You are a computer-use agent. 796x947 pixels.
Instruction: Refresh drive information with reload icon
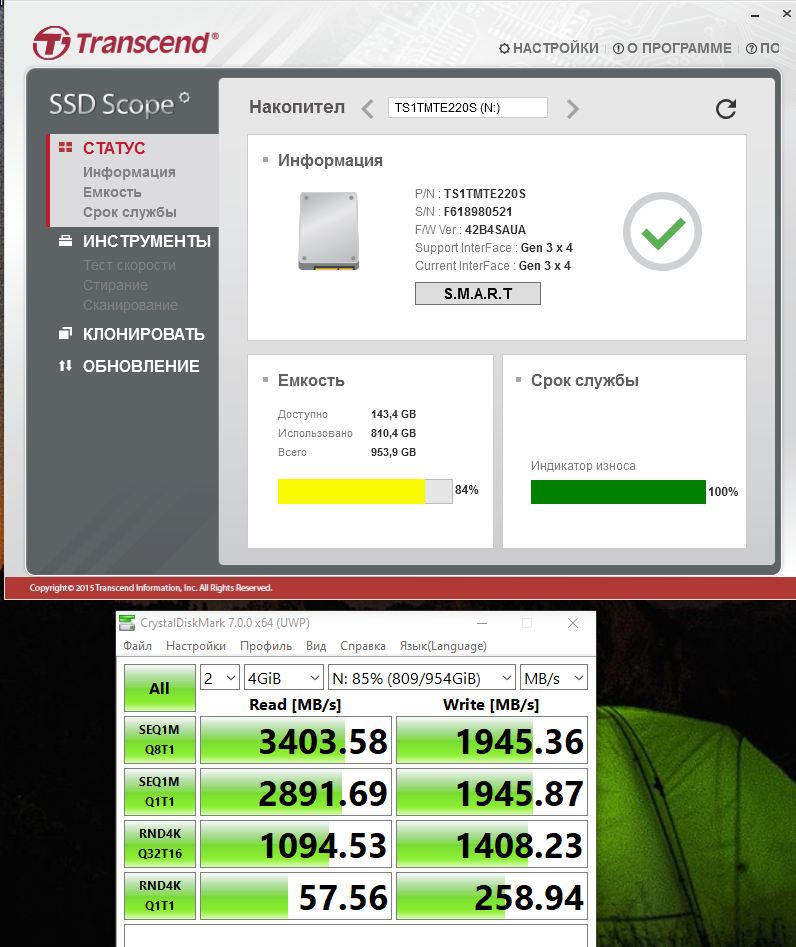click(726, 109)
